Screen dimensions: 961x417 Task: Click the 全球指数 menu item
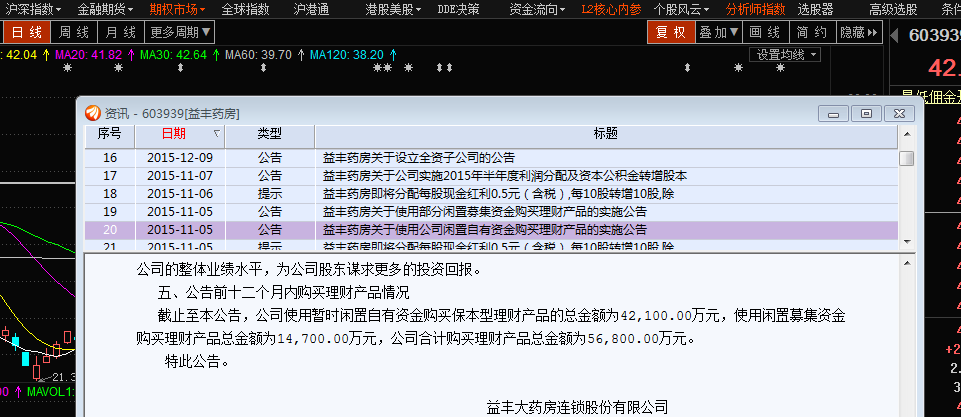(245, 9)
